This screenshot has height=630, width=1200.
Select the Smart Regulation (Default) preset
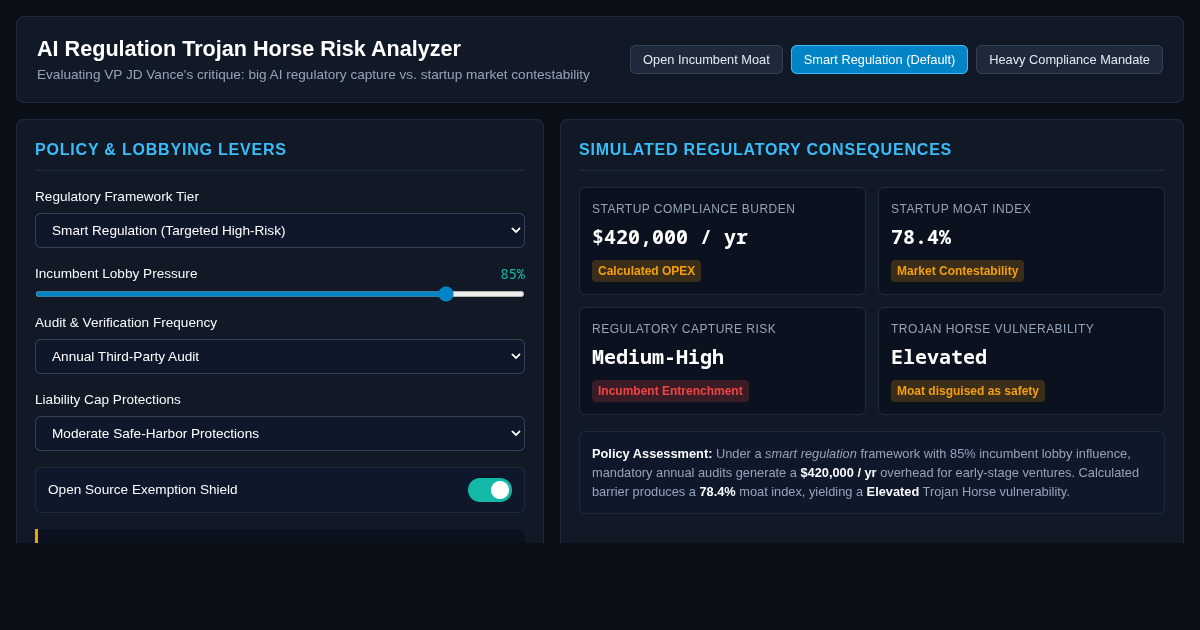pyautogui.click(x=879, y=59)
